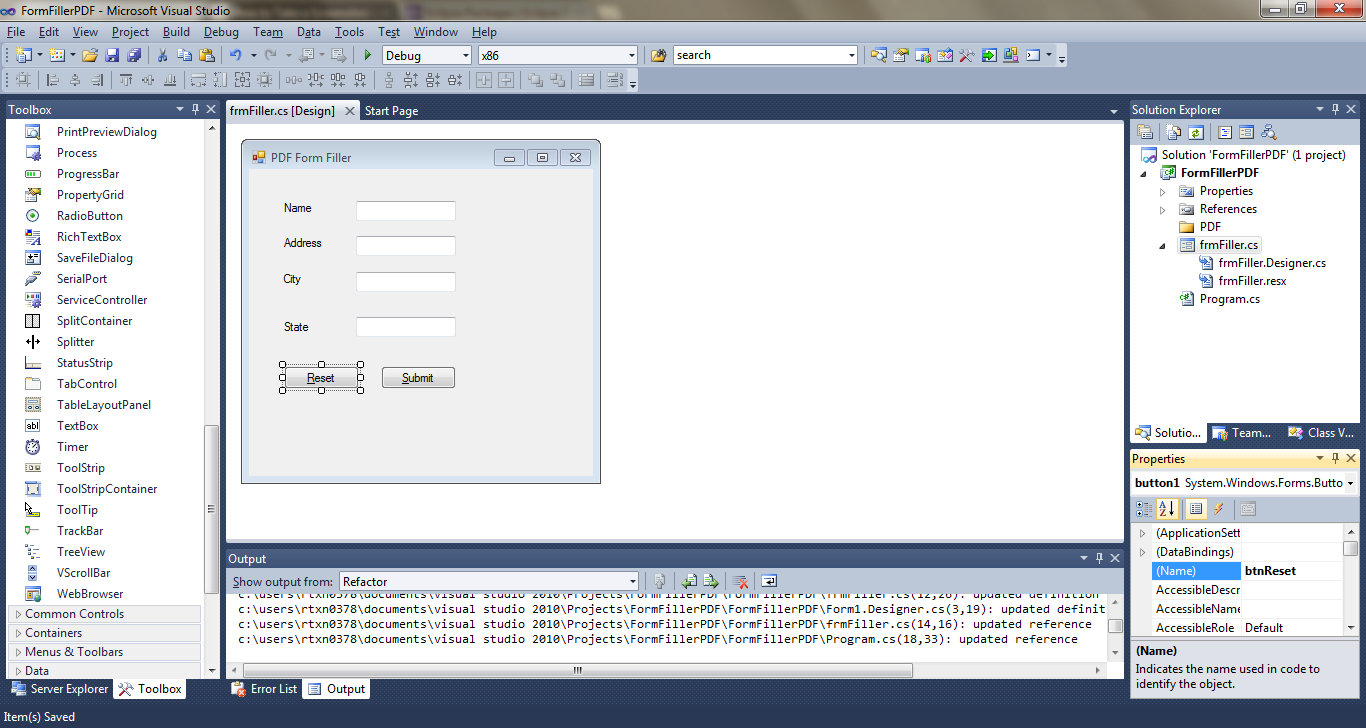Pin the Toolbox panel open

pyautogui.click(x=196, y=109)
